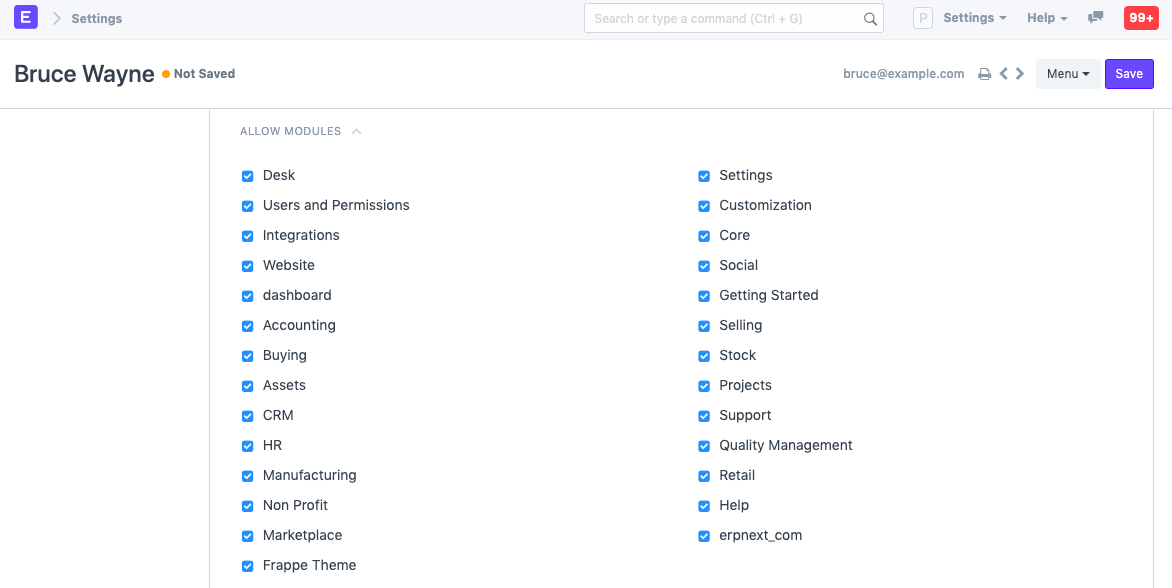
Task: Click the ERPNext home logo icon
Action: tap(26, 18)
